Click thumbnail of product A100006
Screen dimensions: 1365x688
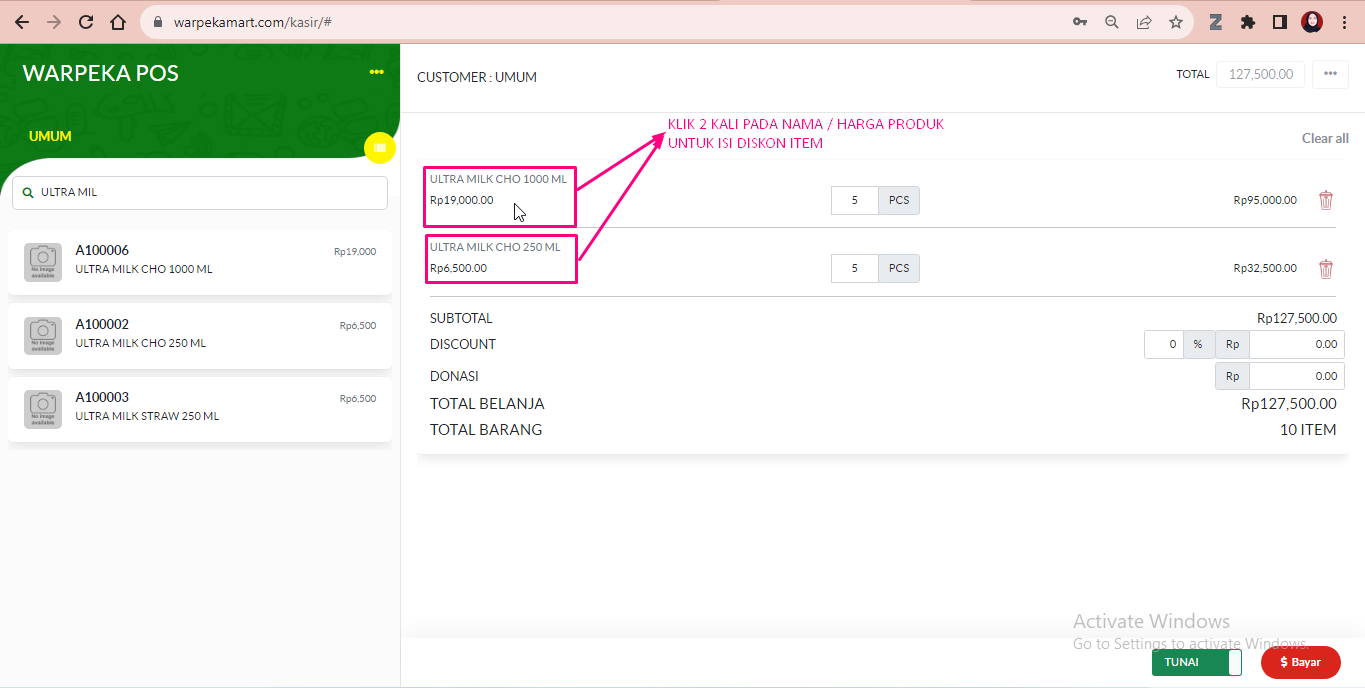point(43,262)
